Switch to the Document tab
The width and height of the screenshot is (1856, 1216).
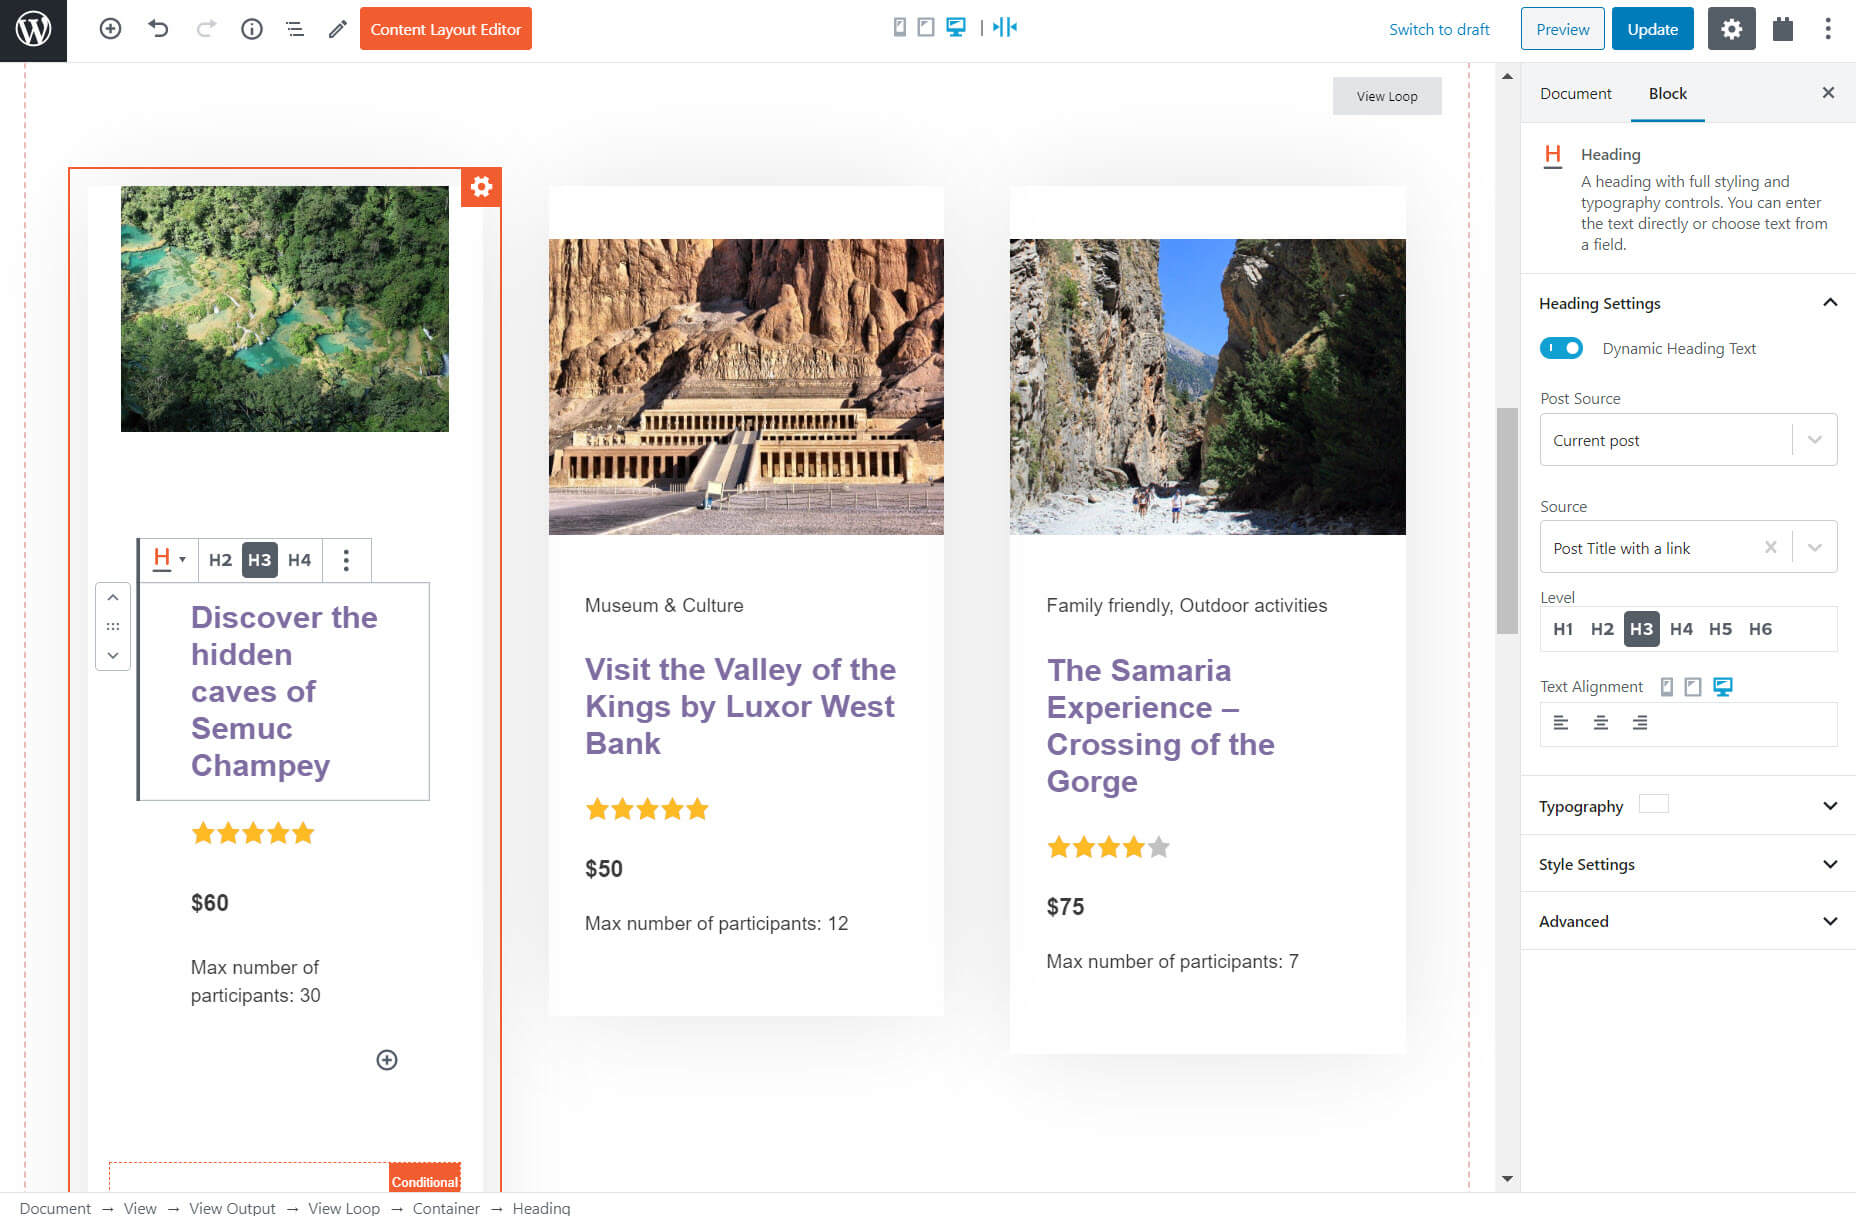(1575, 93)
